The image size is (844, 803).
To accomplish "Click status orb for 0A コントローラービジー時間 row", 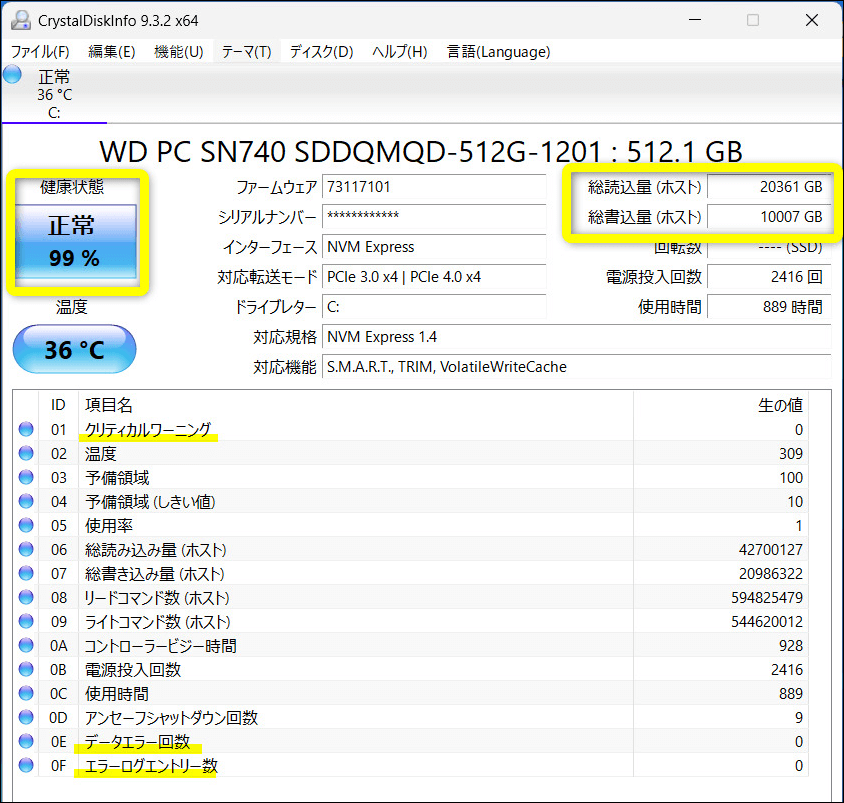I will coord(26,645).
